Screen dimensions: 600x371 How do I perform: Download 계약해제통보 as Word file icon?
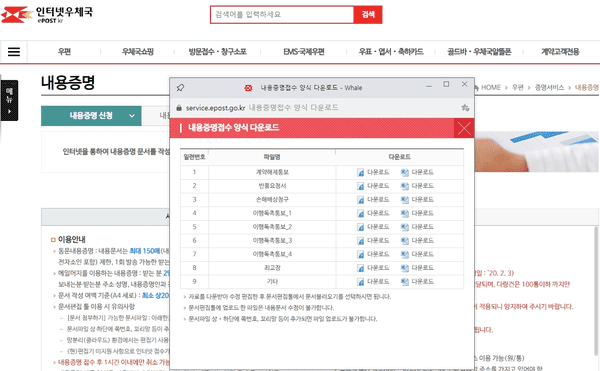coord(404,172)
